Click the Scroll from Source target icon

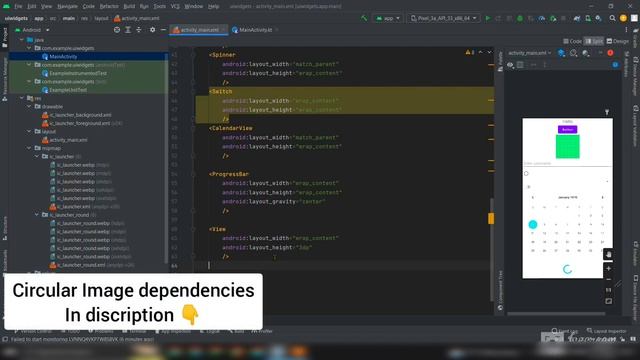pyautogui.click(x=117, y=30)
